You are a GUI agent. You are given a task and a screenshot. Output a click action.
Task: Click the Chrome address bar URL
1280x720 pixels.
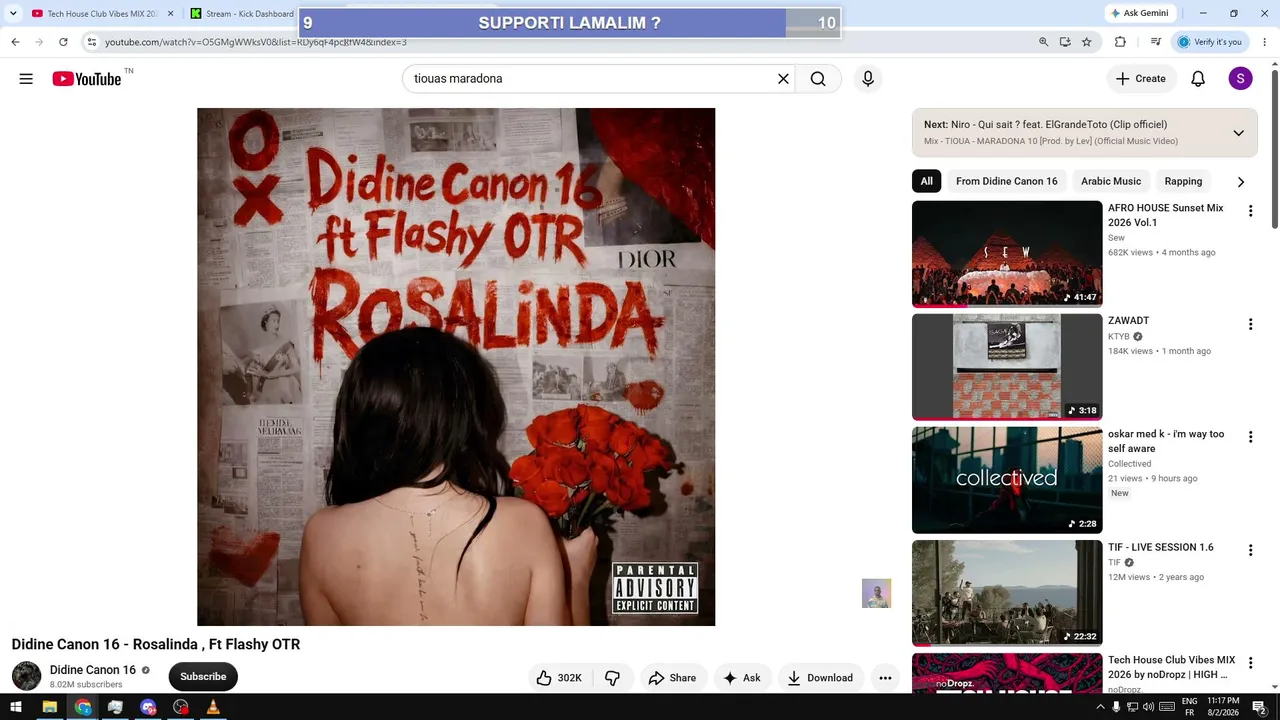click(x=256, y=42)
